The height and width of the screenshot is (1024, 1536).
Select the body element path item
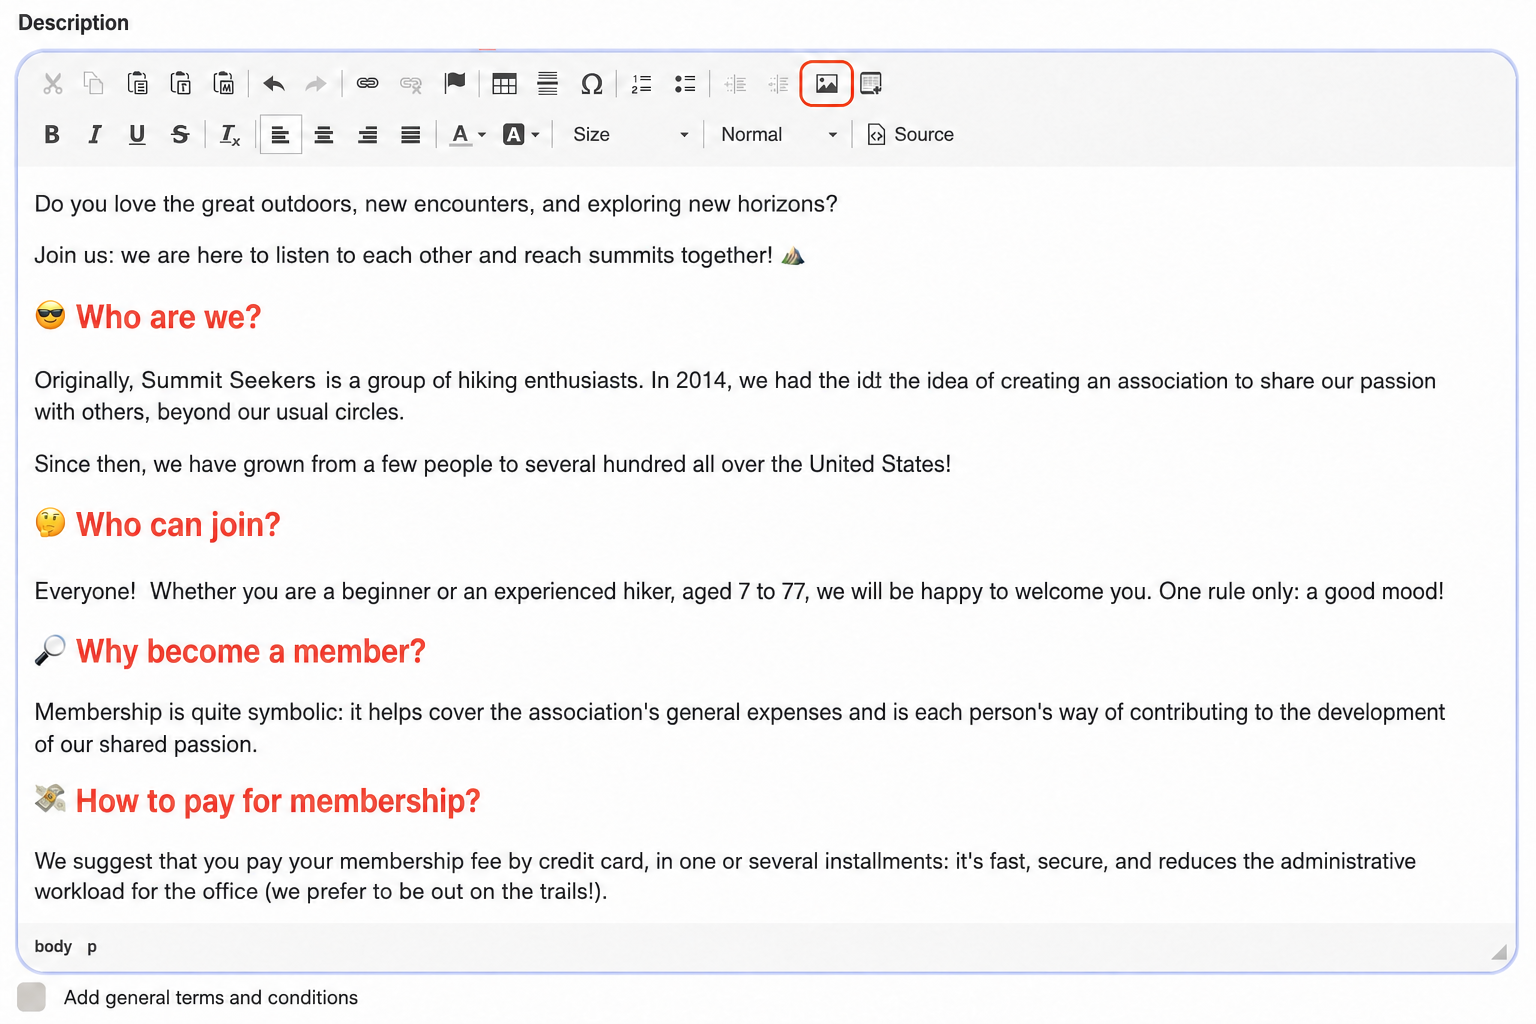(53, 946)
